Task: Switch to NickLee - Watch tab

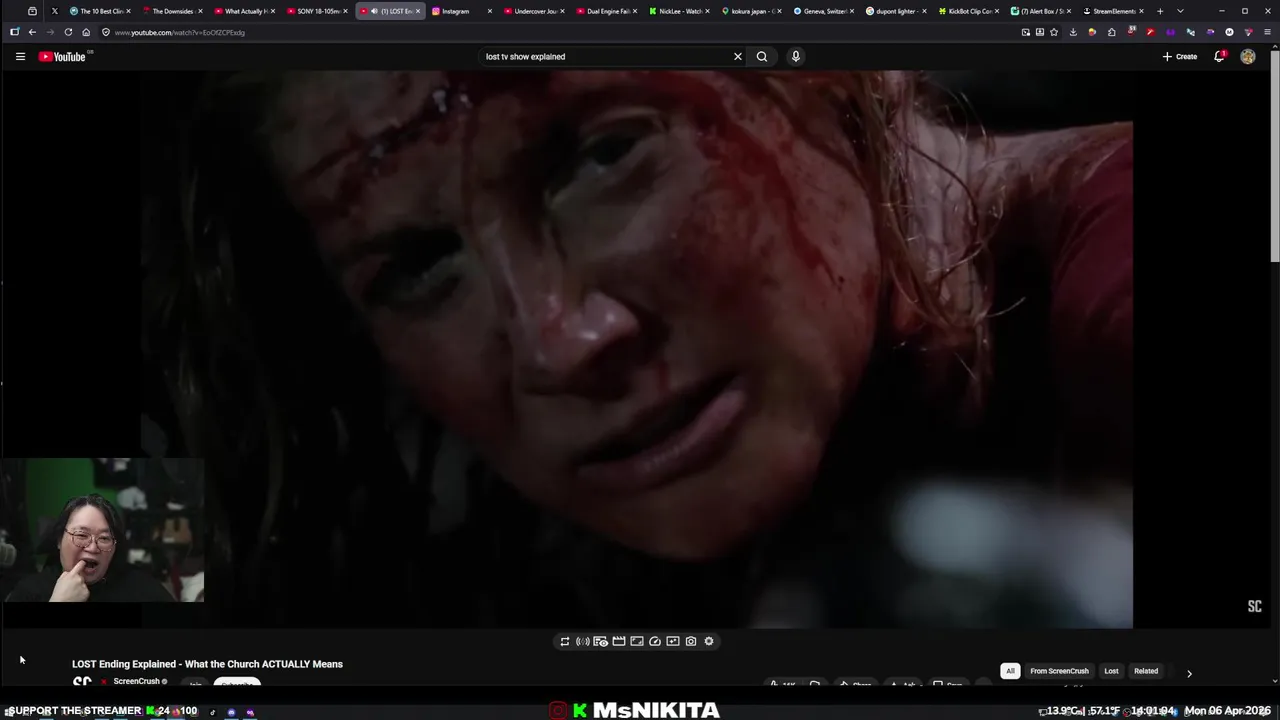Action: tap(680, 11)
